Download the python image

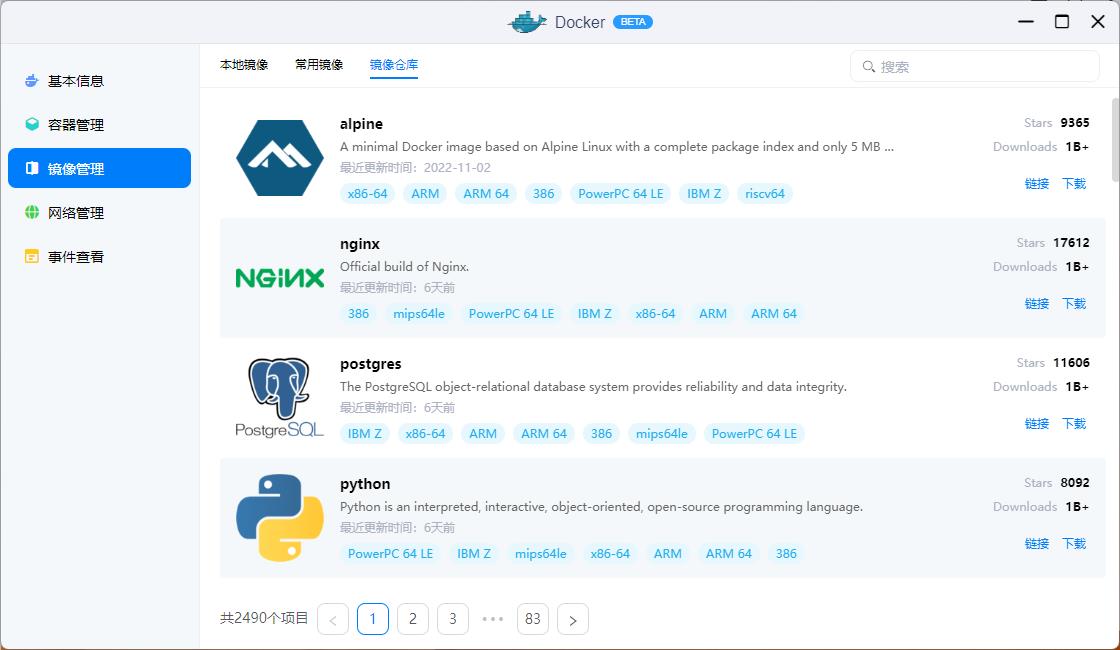(1074, 544)
